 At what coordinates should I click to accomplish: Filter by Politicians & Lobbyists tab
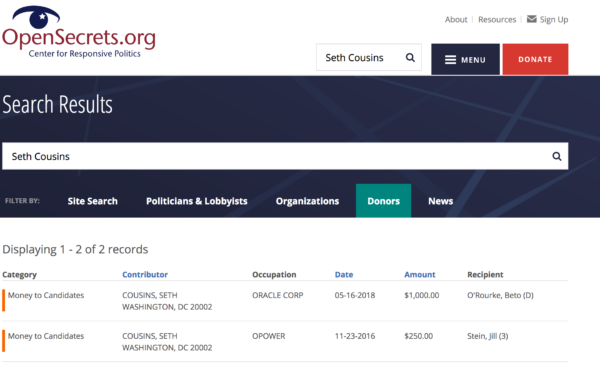pos(197,201)
